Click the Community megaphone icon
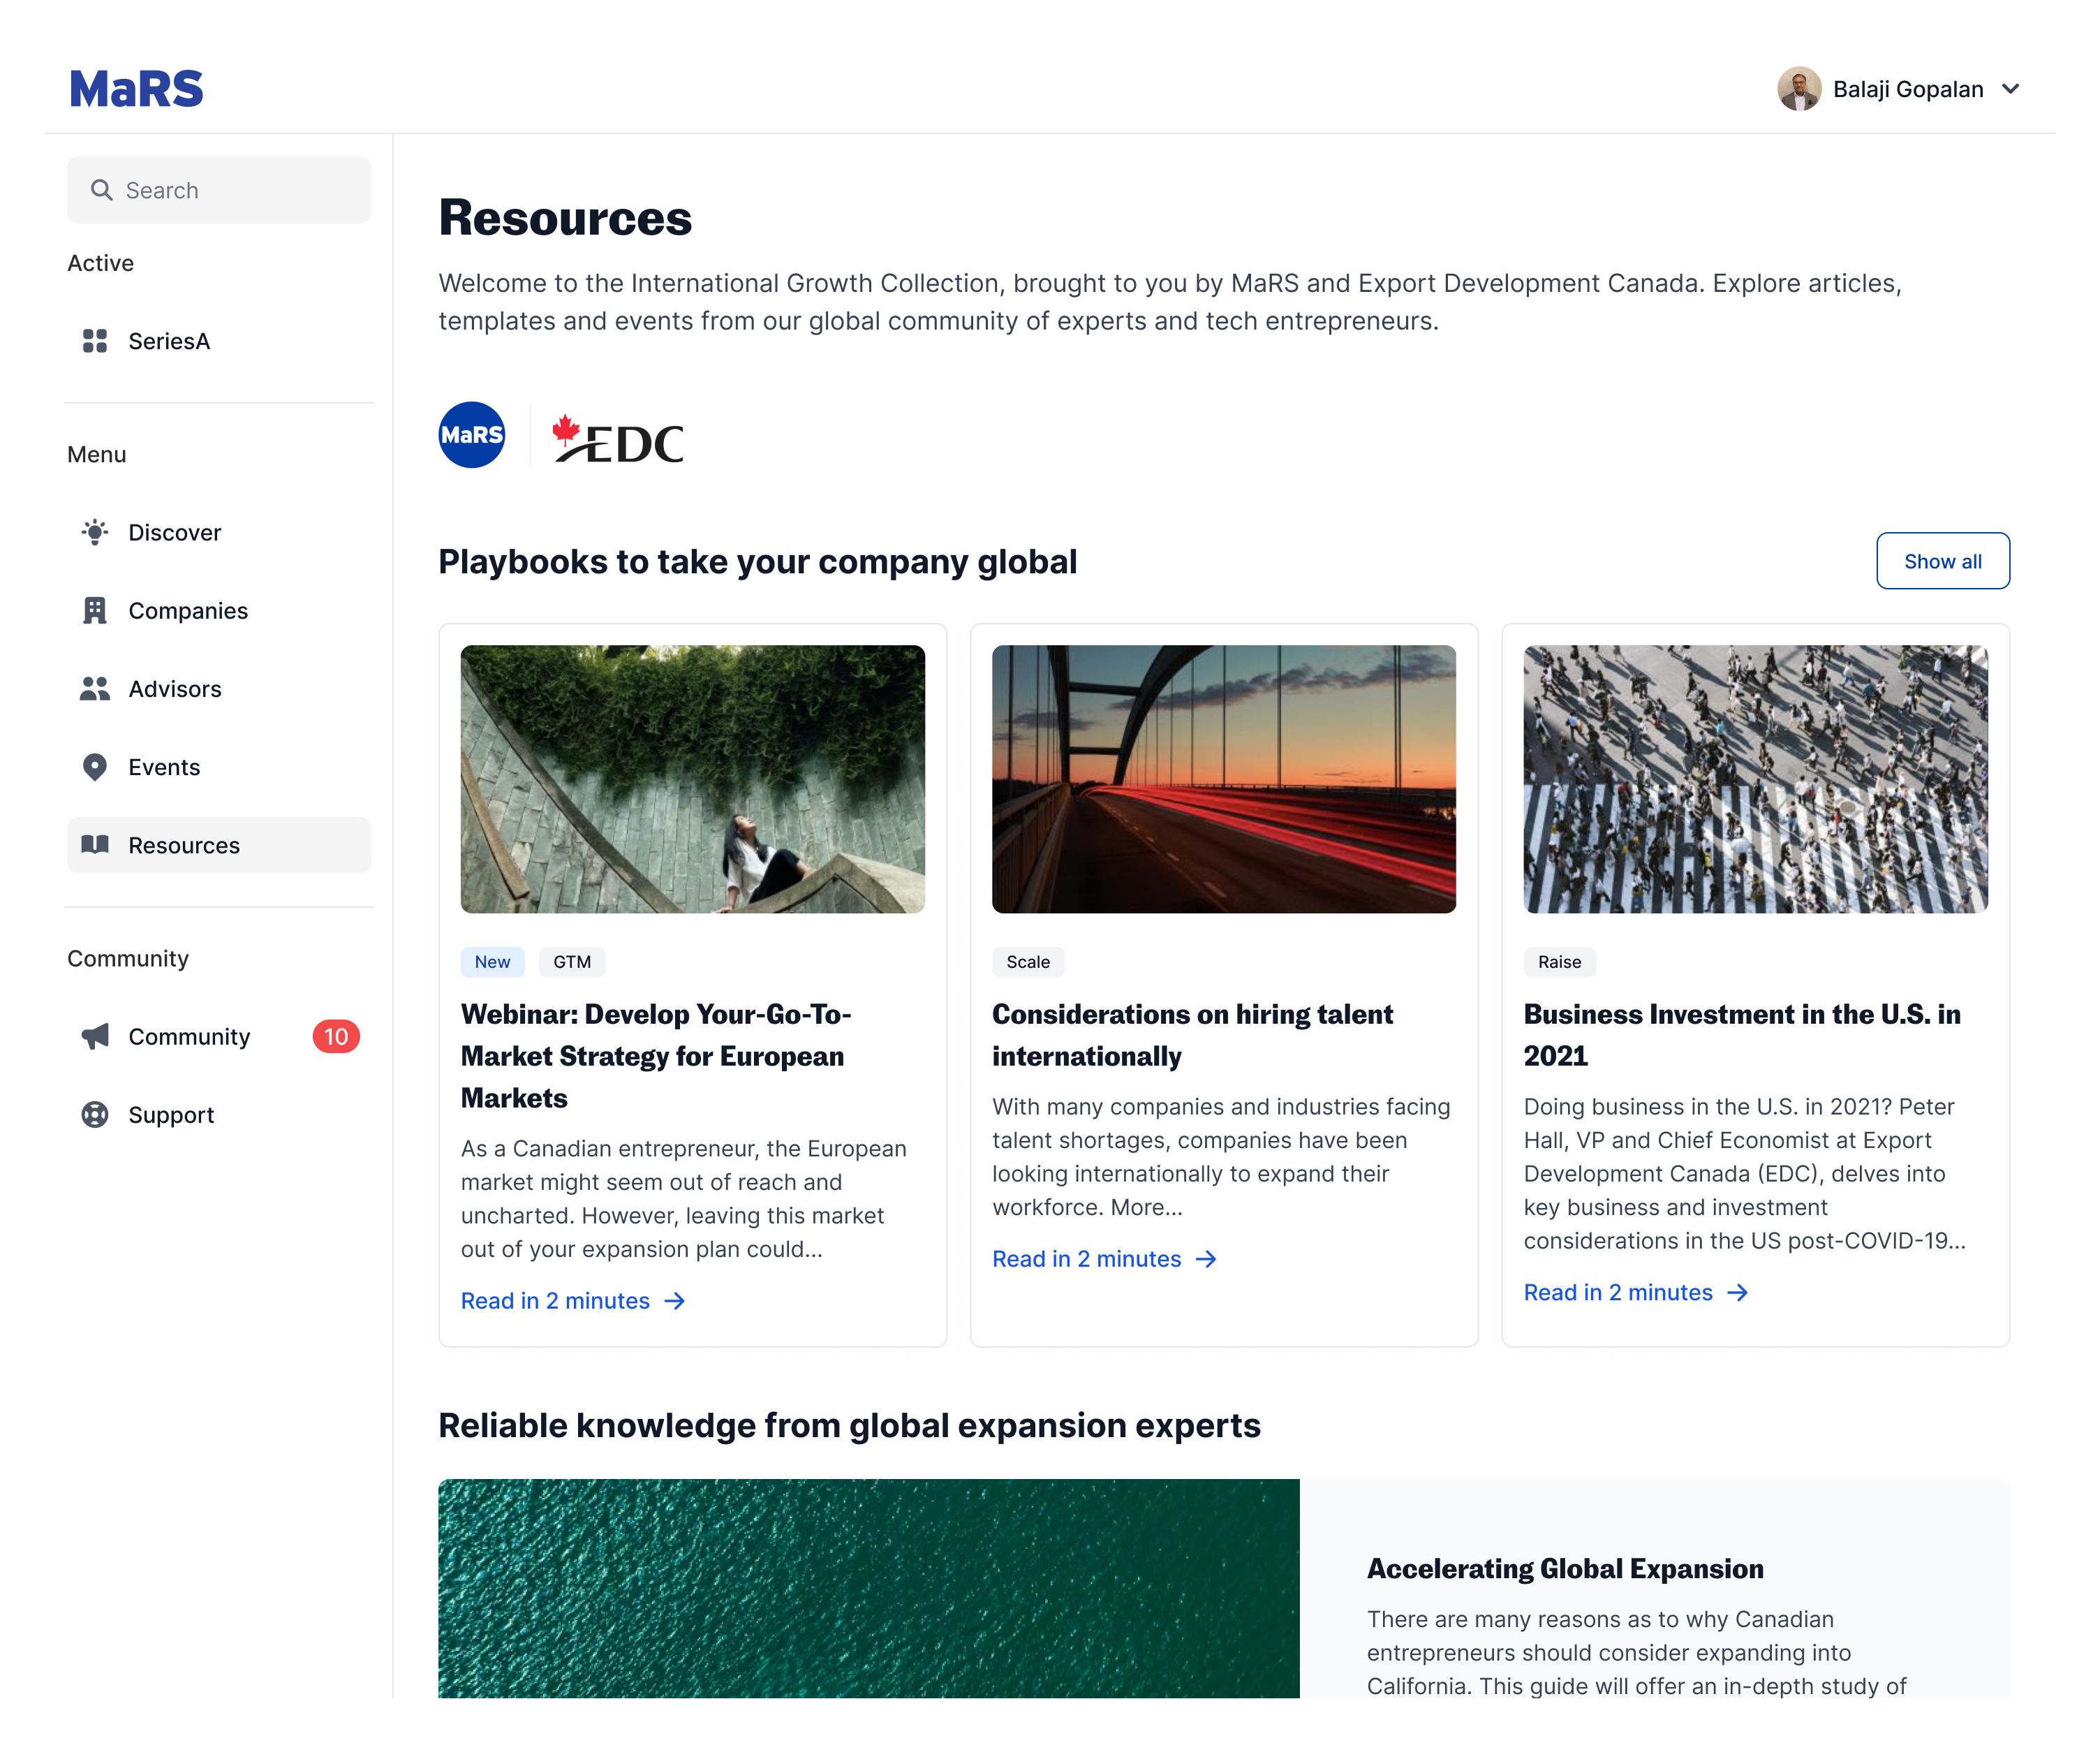 (x=95, y=1036)
